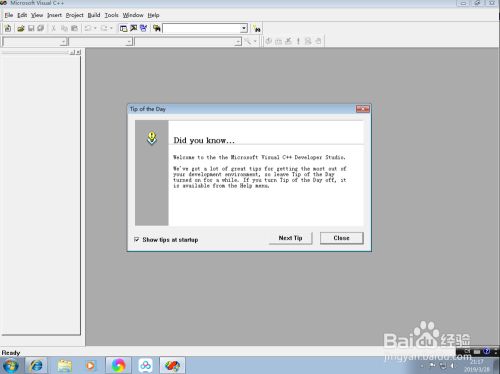Click the Close button in Tip dialog

pos(341,238)
